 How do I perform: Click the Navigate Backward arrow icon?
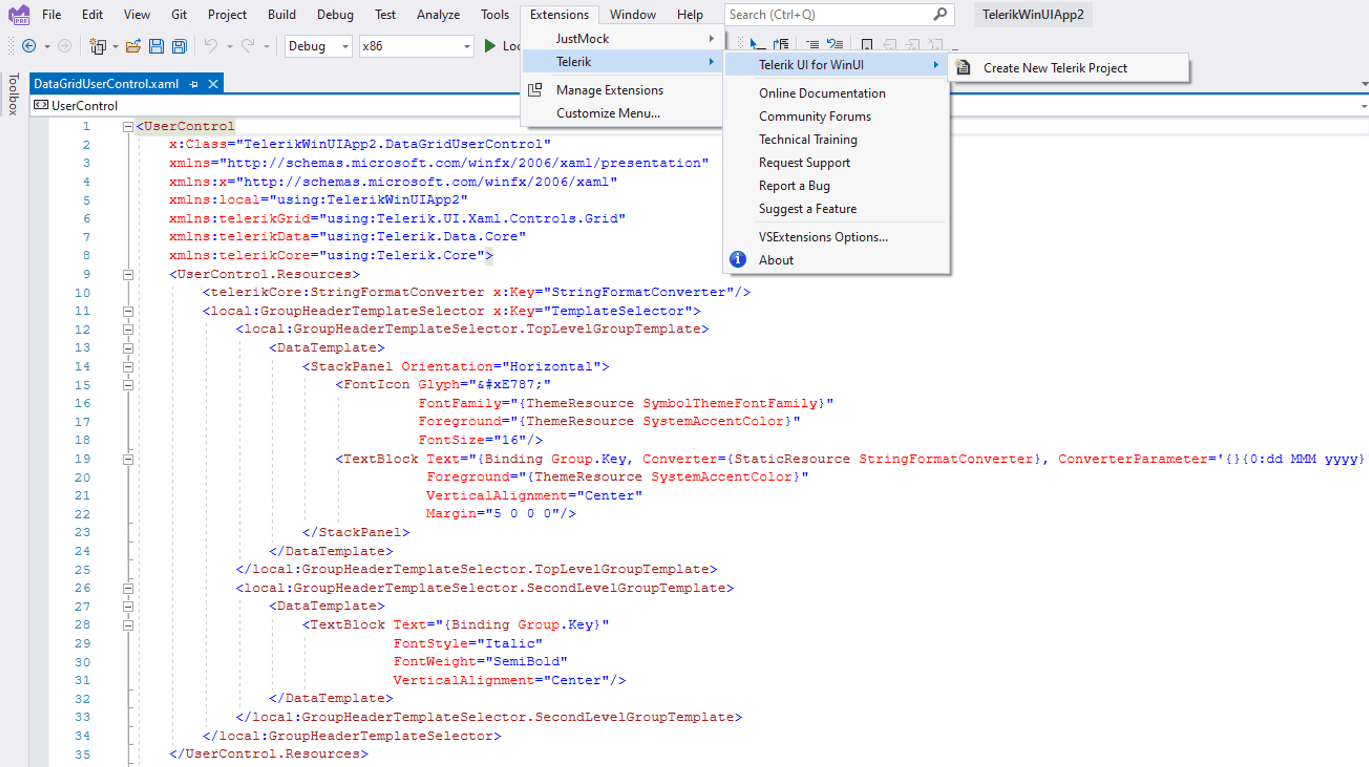(29, 46)
